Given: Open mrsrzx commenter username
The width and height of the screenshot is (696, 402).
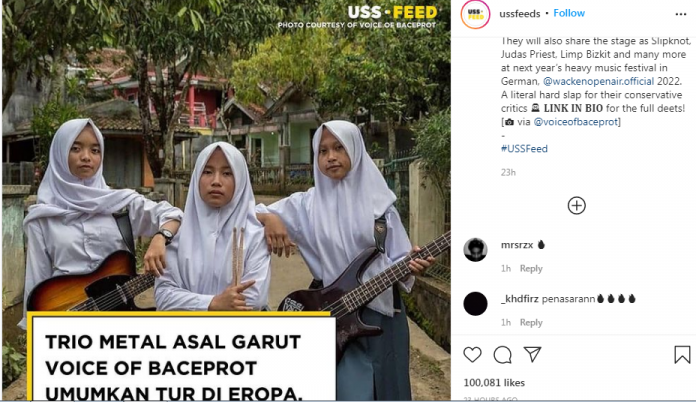Looking at the screenshot, I should point(517,245).
